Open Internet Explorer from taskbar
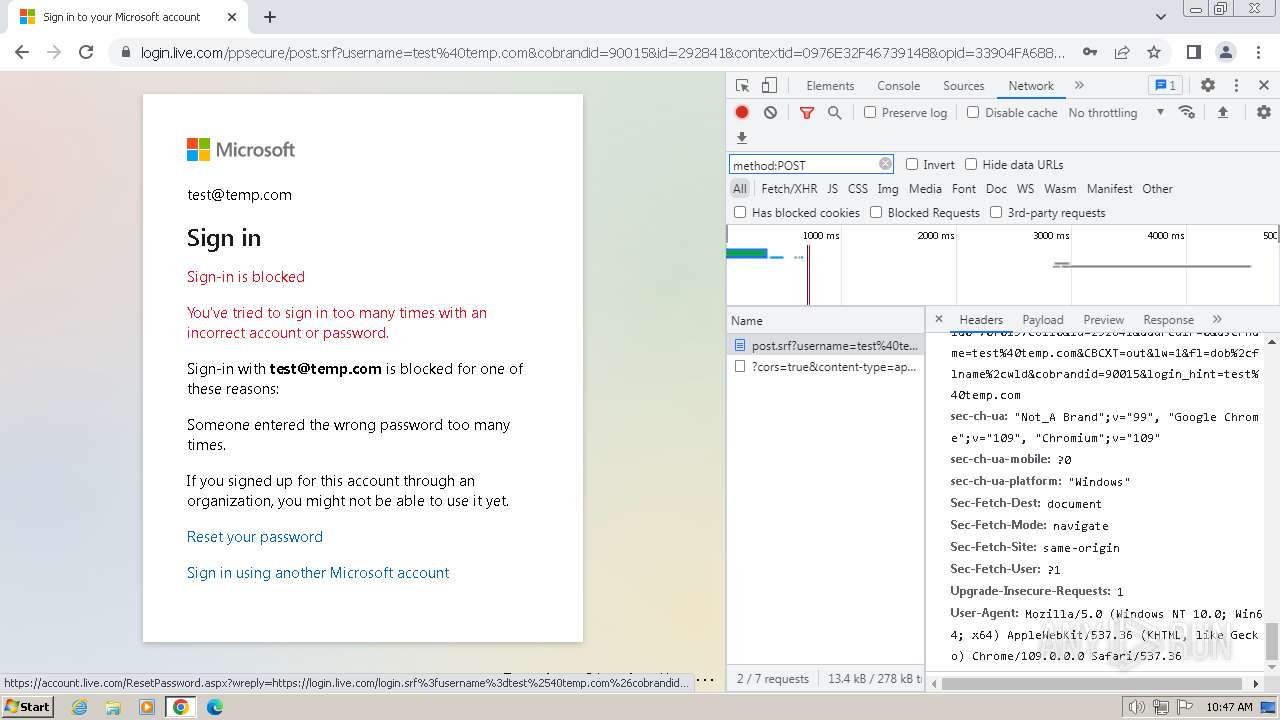Image resolution: width=1280 pixels, height=720 pixels. pos(80,707)
